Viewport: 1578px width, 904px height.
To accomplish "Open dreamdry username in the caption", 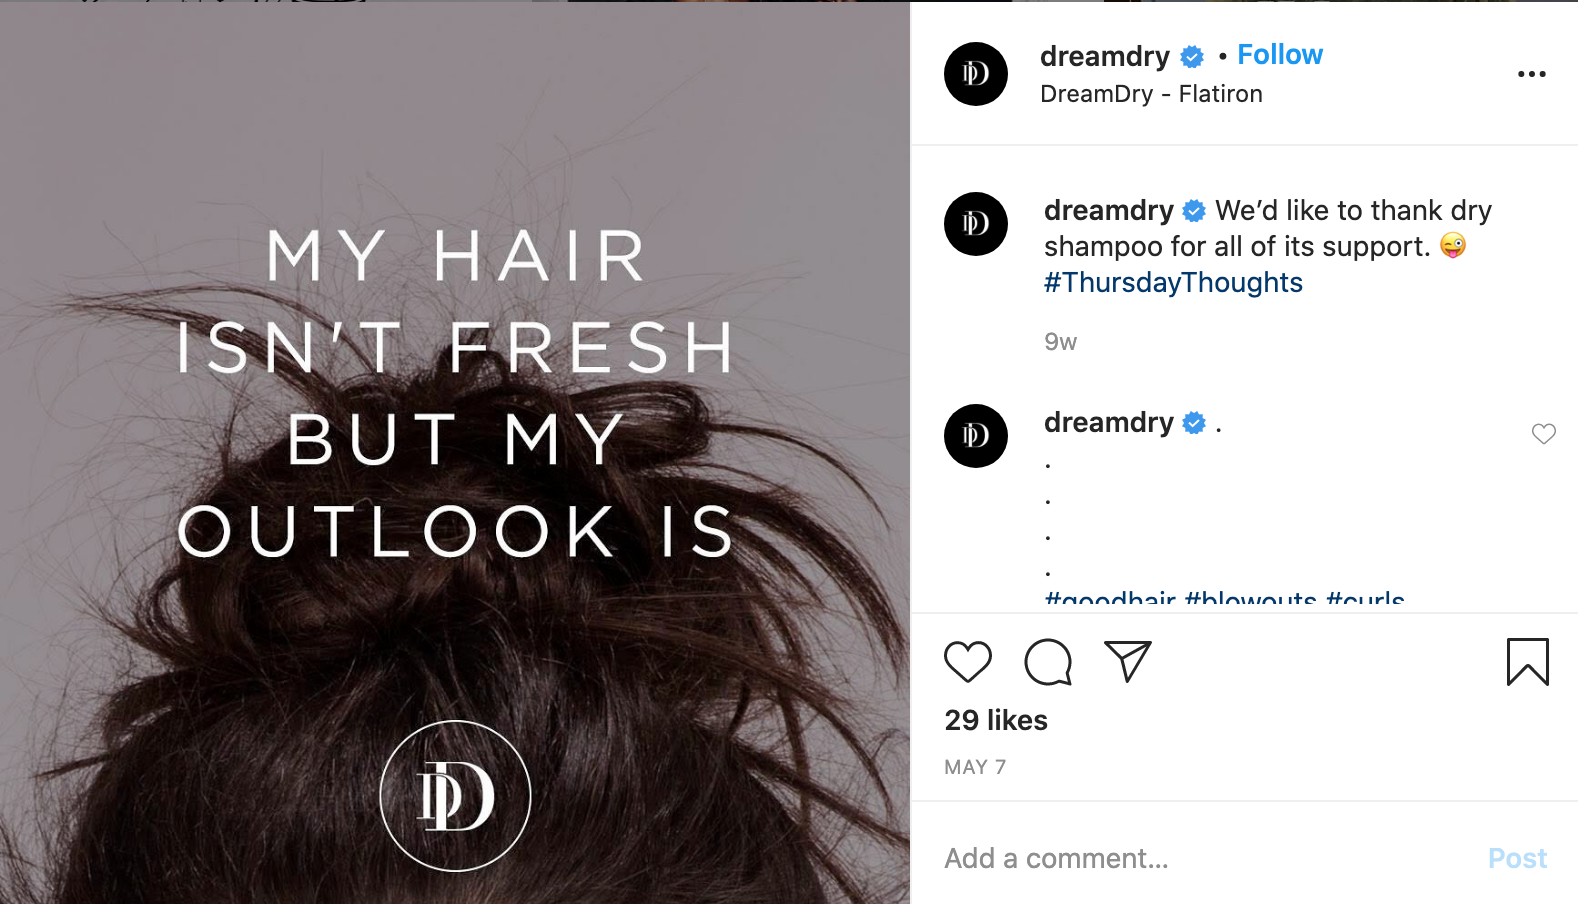I will pyautogui.click(x=1108, y=211).
